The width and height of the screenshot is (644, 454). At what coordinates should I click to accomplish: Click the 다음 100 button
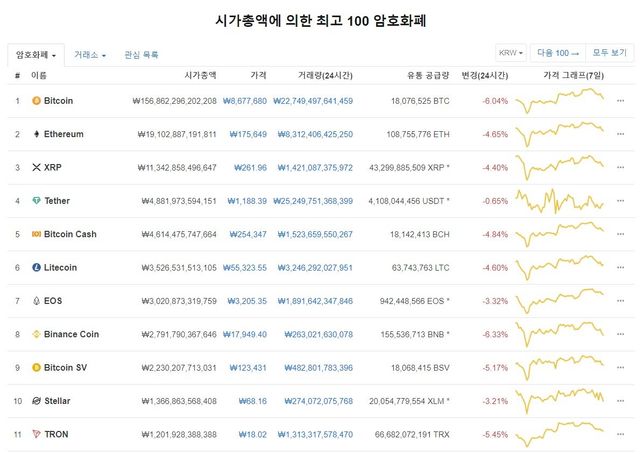click(555, 53)
